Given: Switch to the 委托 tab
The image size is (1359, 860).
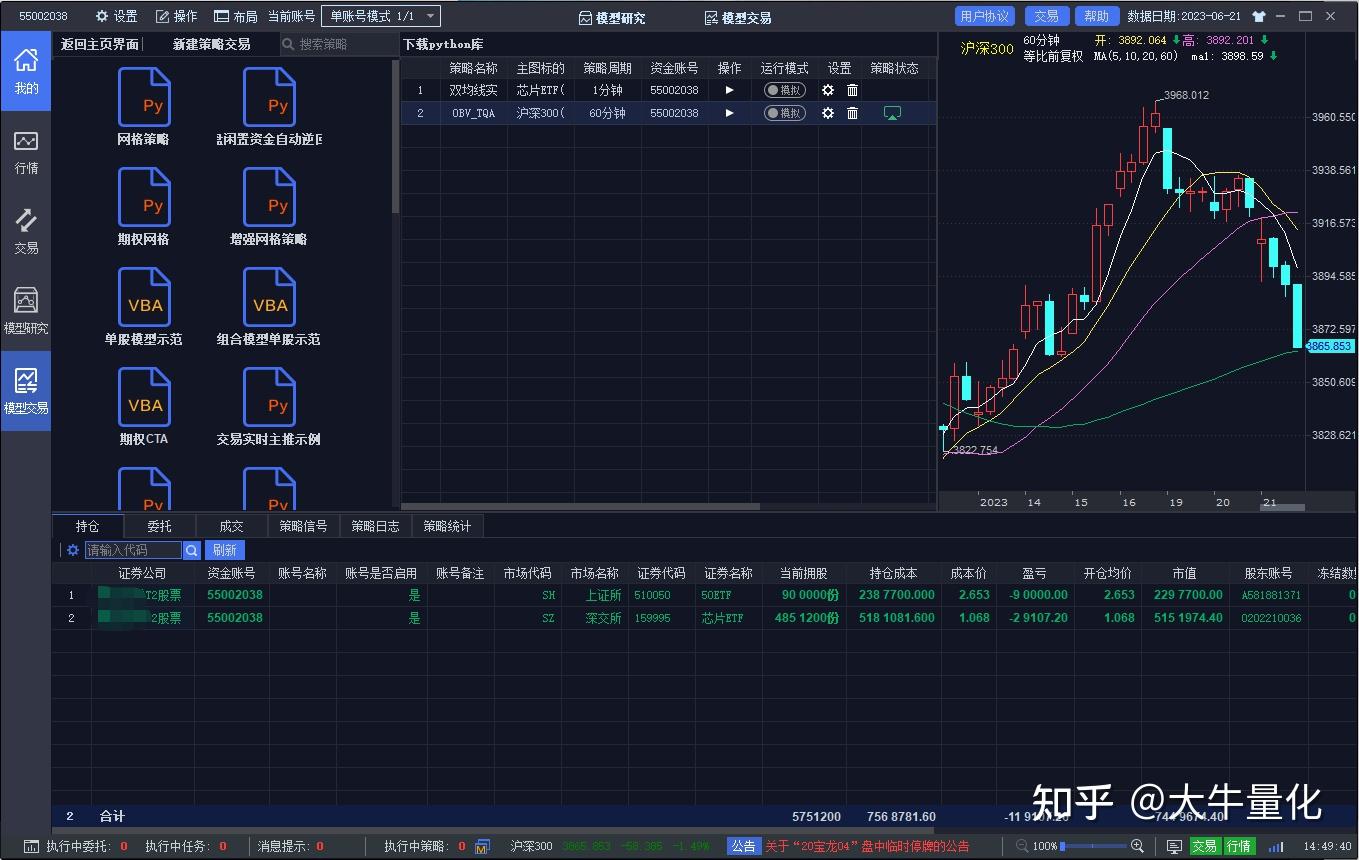Looking at the screenshot, I should (158, 525).
